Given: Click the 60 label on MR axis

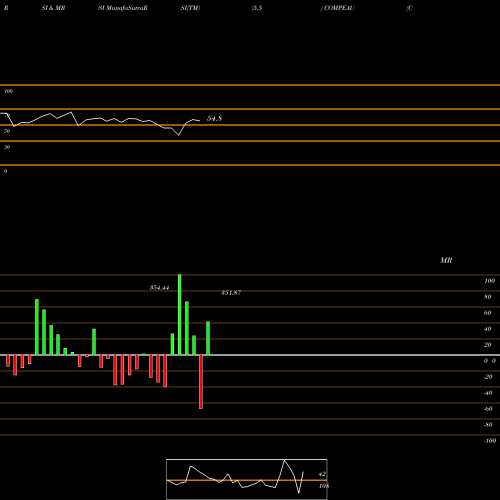Looking at the screenshot, I should (488, 313).
